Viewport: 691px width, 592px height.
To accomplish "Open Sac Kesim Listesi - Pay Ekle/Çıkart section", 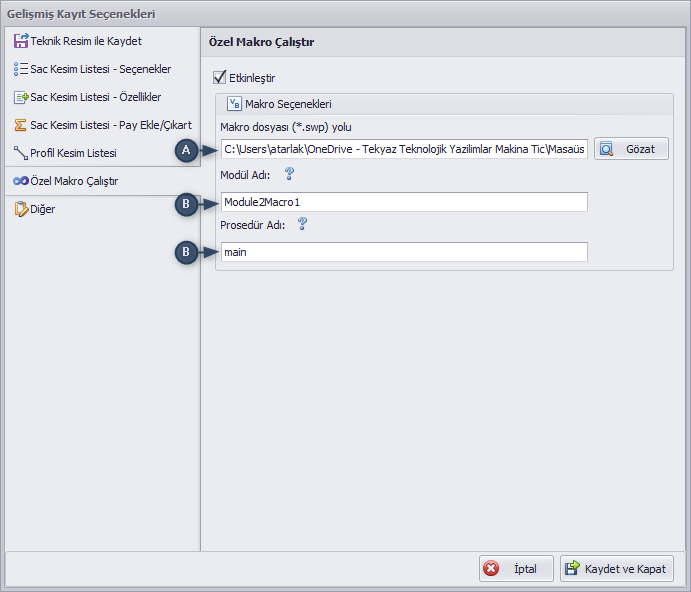I will point(102,125).
